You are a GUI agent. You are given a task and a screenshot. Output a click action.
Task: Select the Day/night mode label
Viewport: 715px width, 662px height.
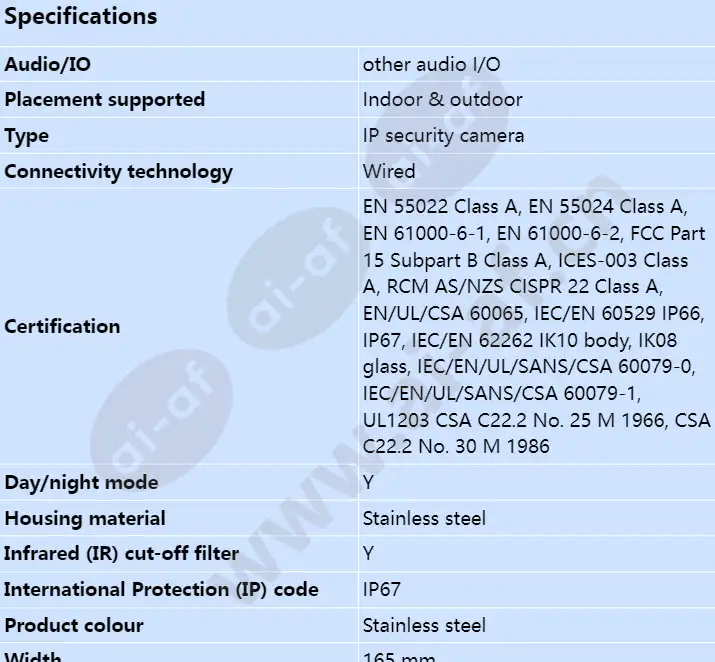[x=81, y=483]
